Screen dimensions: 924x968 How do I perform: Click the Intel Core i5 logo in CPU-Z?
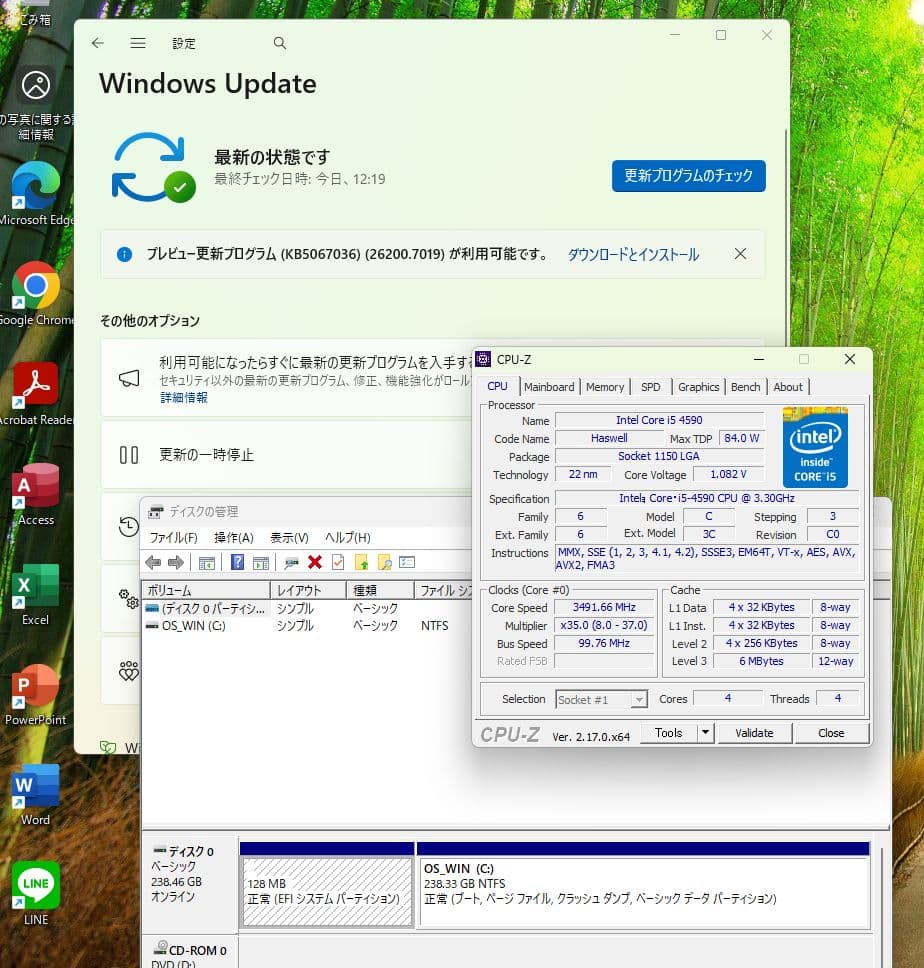815,447
